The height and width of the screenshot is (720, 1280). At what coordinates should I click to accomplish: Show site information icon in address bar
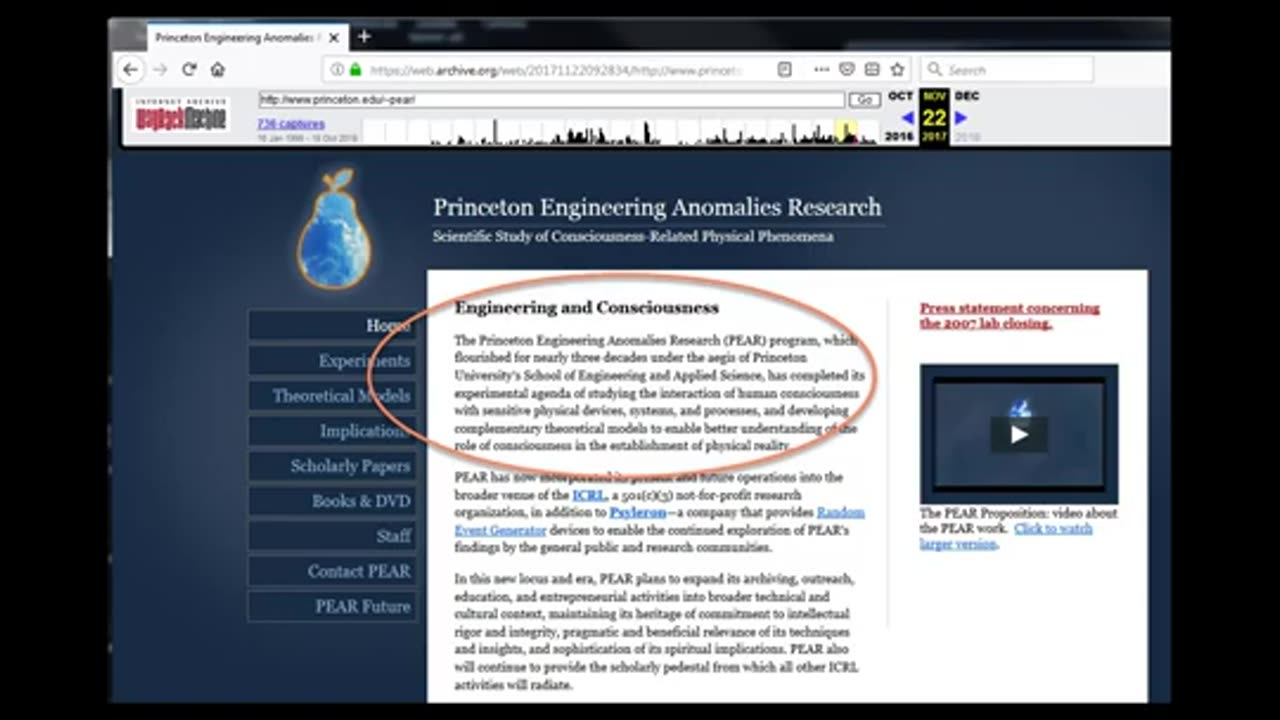click(x=337, y=70)
